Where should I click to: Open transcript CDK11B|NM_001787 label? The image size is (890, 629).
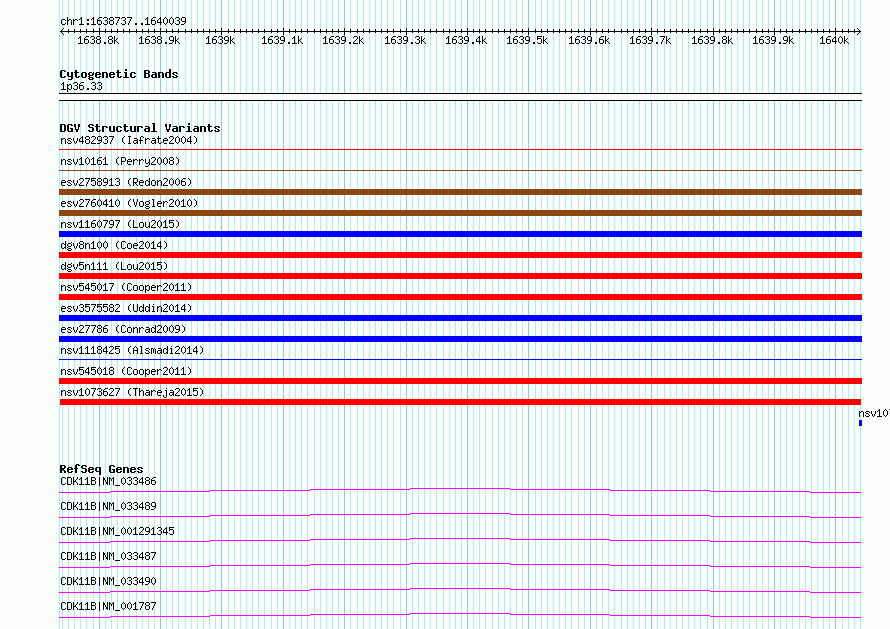108,606
